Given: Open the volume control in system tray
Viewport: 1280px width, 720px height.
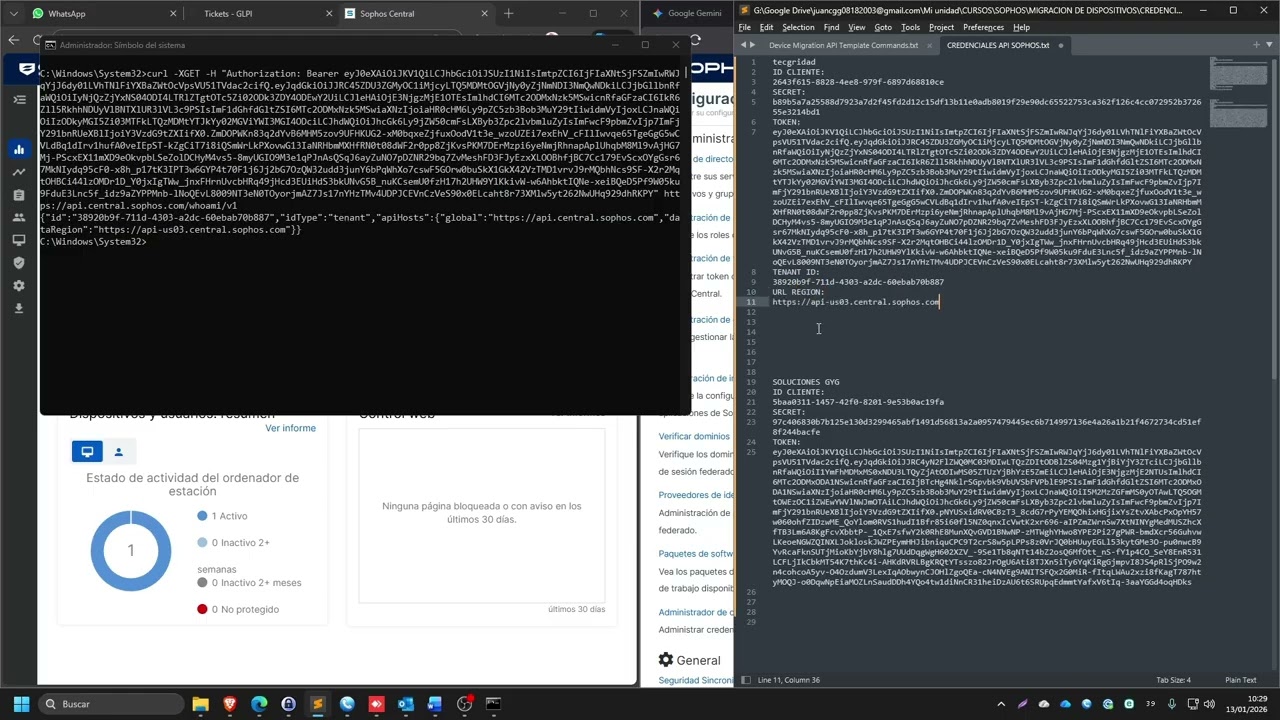Looking at the screenshot, I should (1211, 704).
